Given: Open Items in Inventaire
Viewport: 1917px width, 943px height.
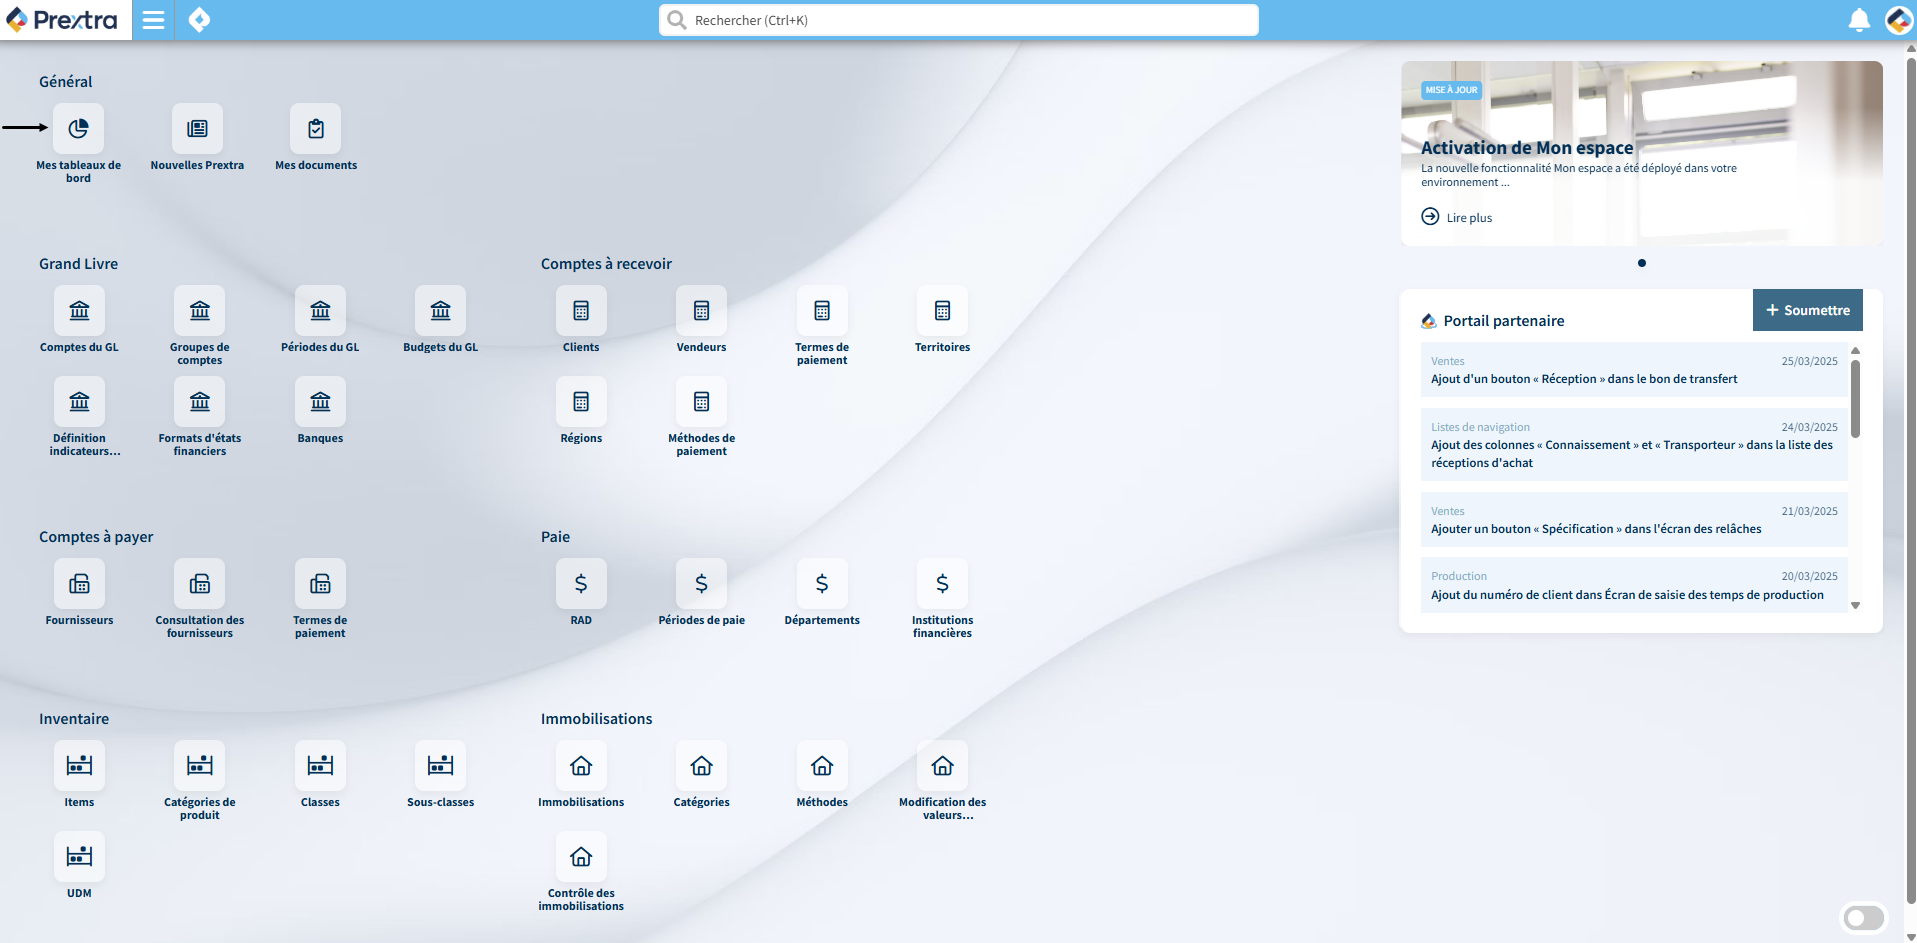Looking at the screenshot, I should pos(79,766).
